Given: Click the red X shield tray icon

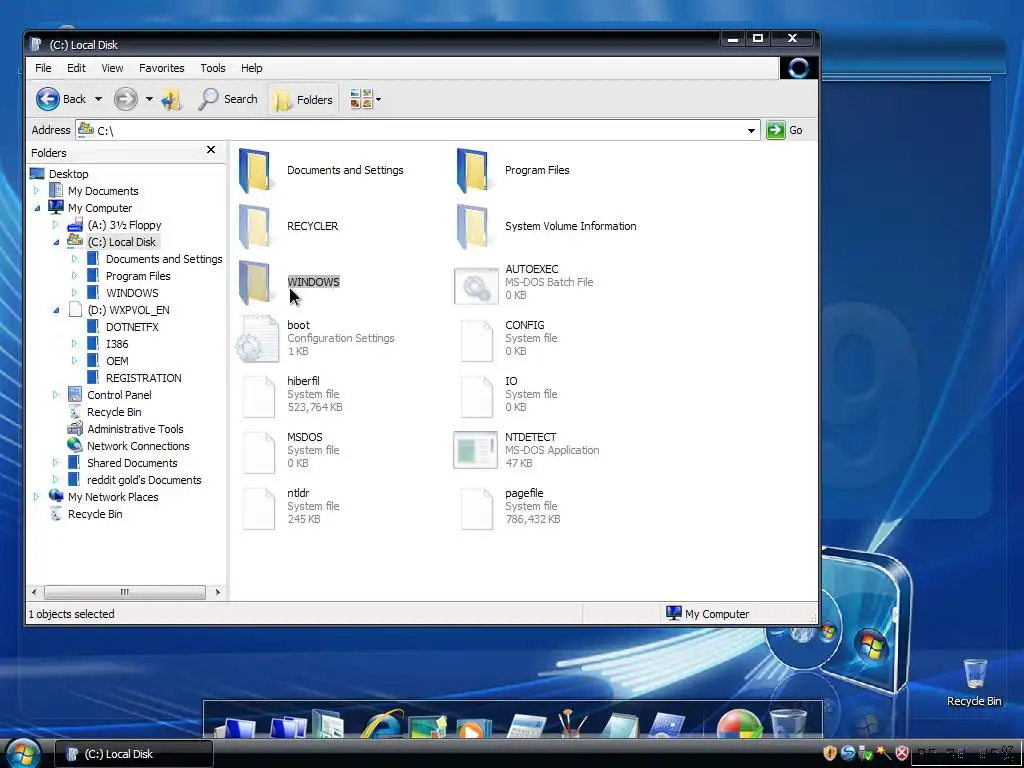Looking at the screenshot, I should tap(902, 753).
